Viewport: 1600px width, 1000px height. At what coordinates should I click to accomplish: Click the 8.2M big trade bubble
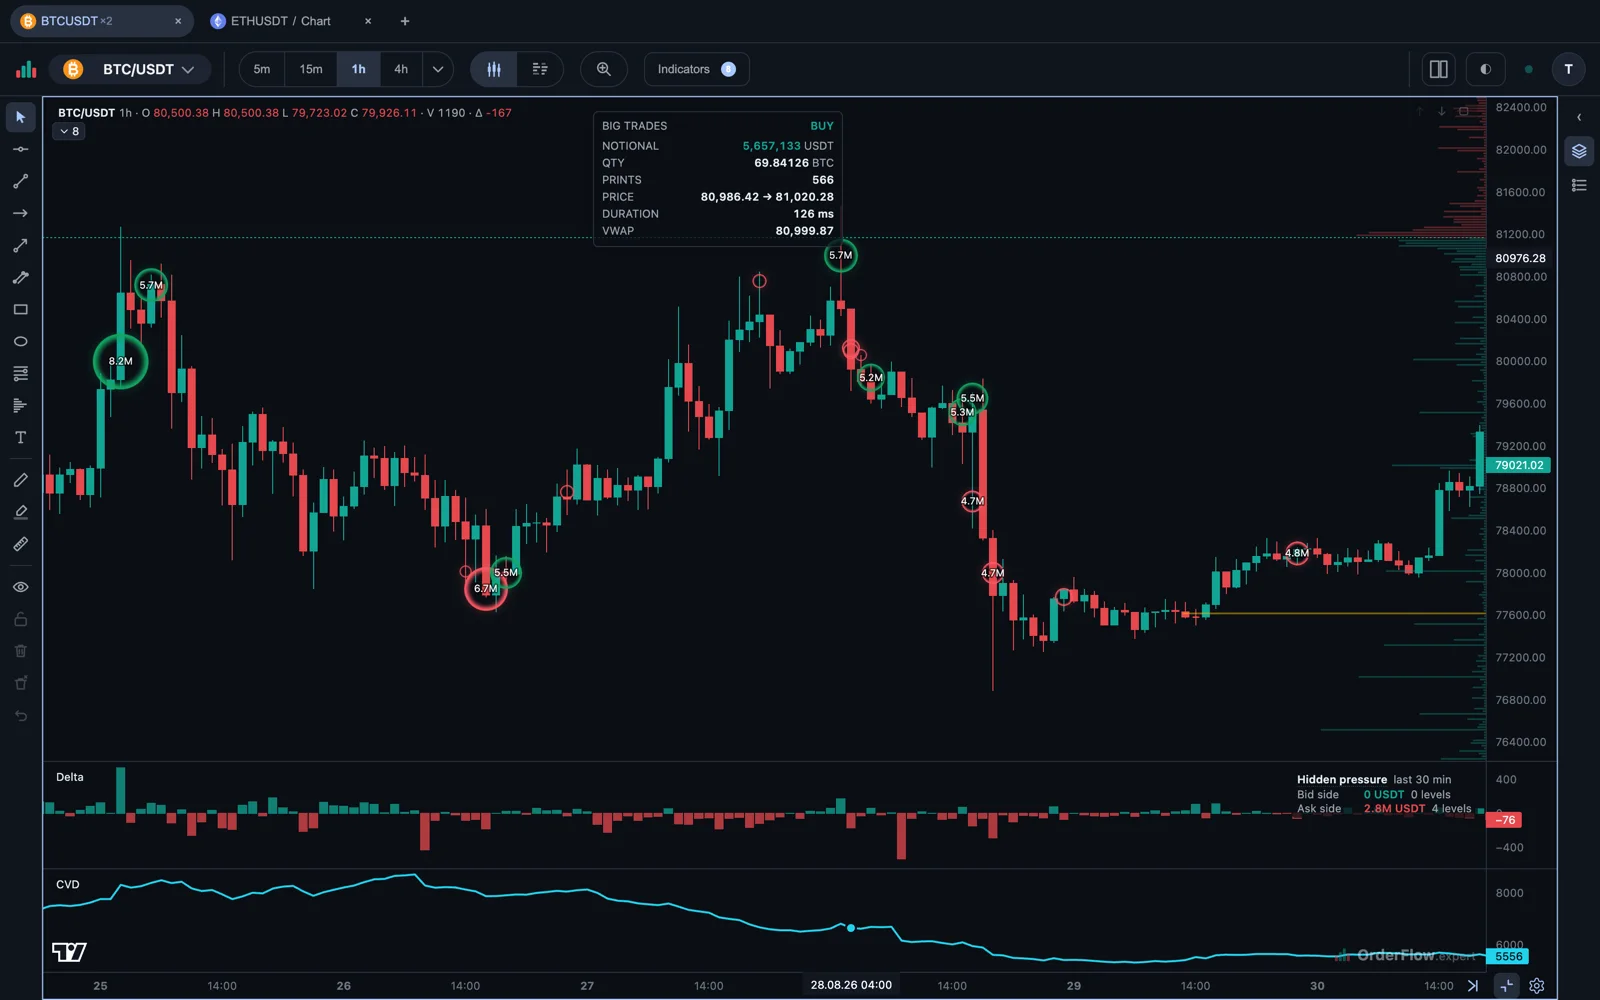[x=121, y=361]
